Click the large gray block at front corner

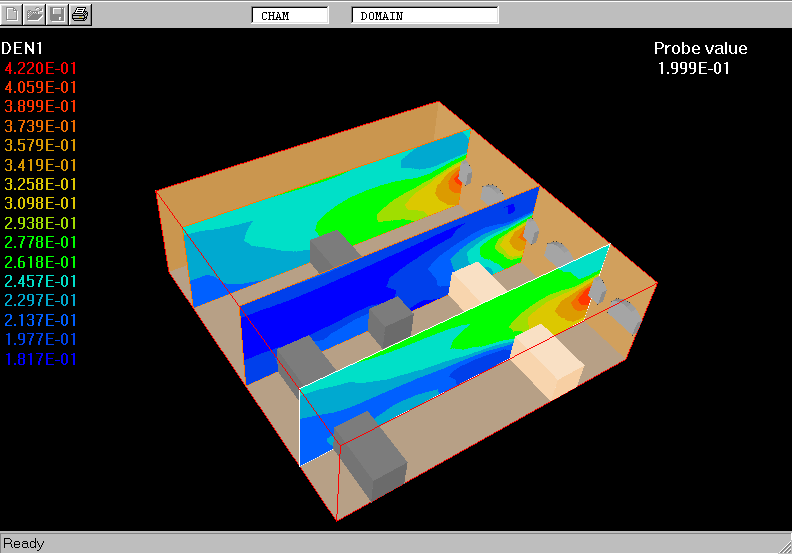point(374,465)
